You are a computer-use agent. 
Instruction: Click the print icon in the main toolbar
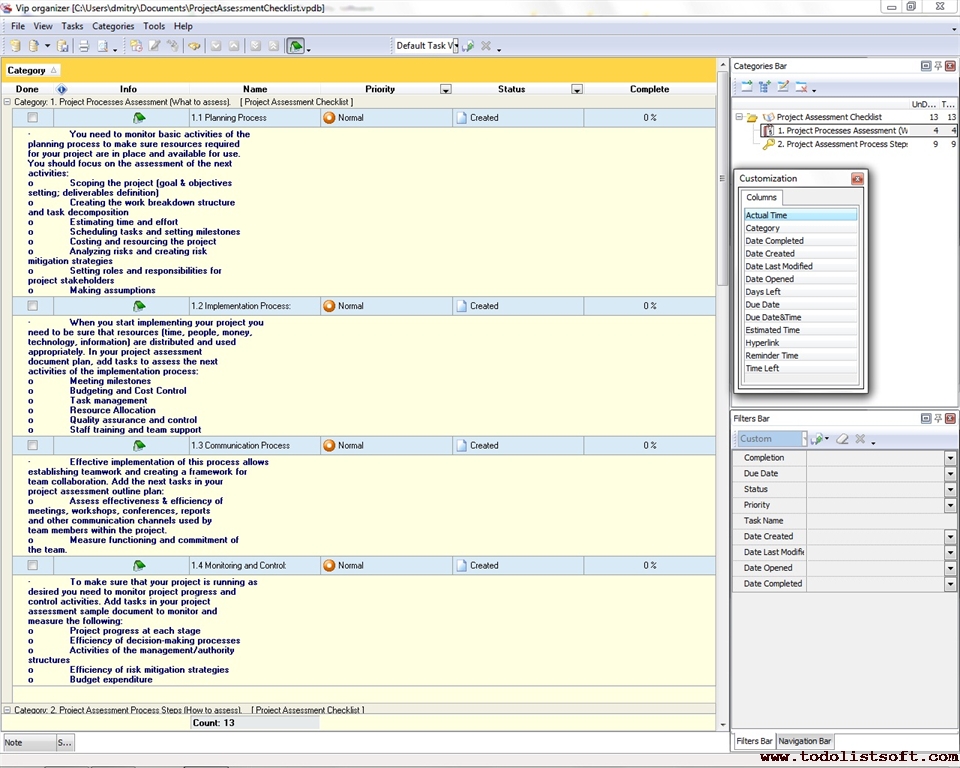coord(84,46)
